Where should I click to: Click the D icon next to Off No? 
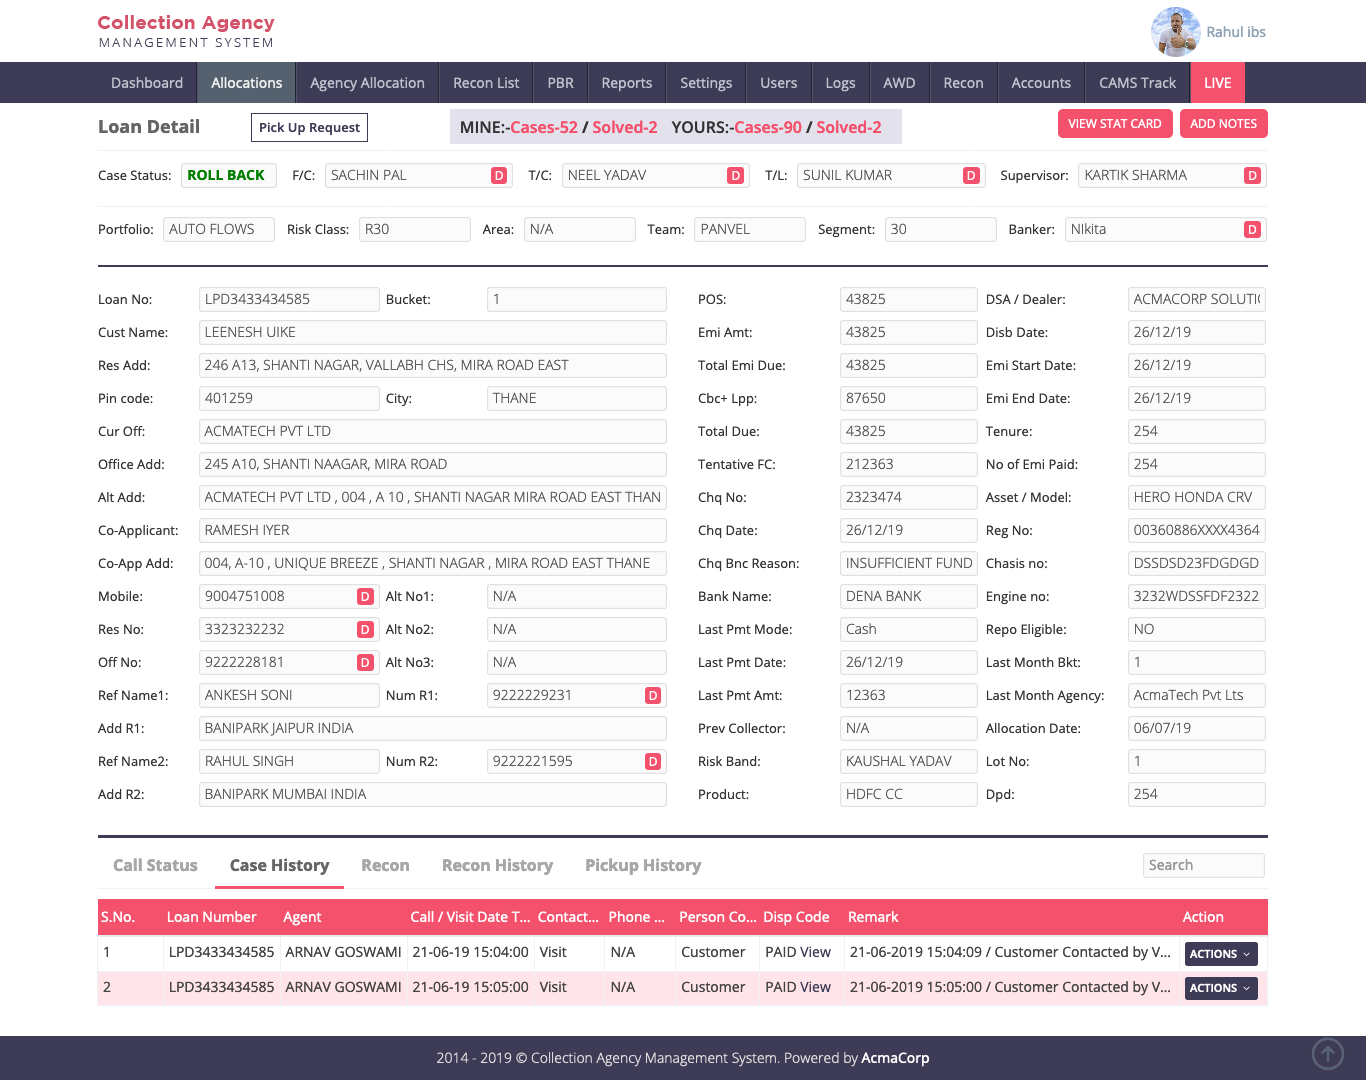click(365, 663)
